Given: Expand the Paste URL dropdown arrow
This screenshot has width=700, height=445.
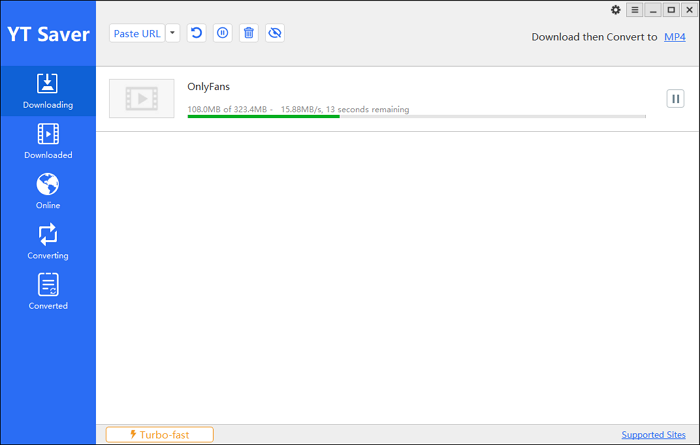Looking at the screenshot, I should [172, 33].
